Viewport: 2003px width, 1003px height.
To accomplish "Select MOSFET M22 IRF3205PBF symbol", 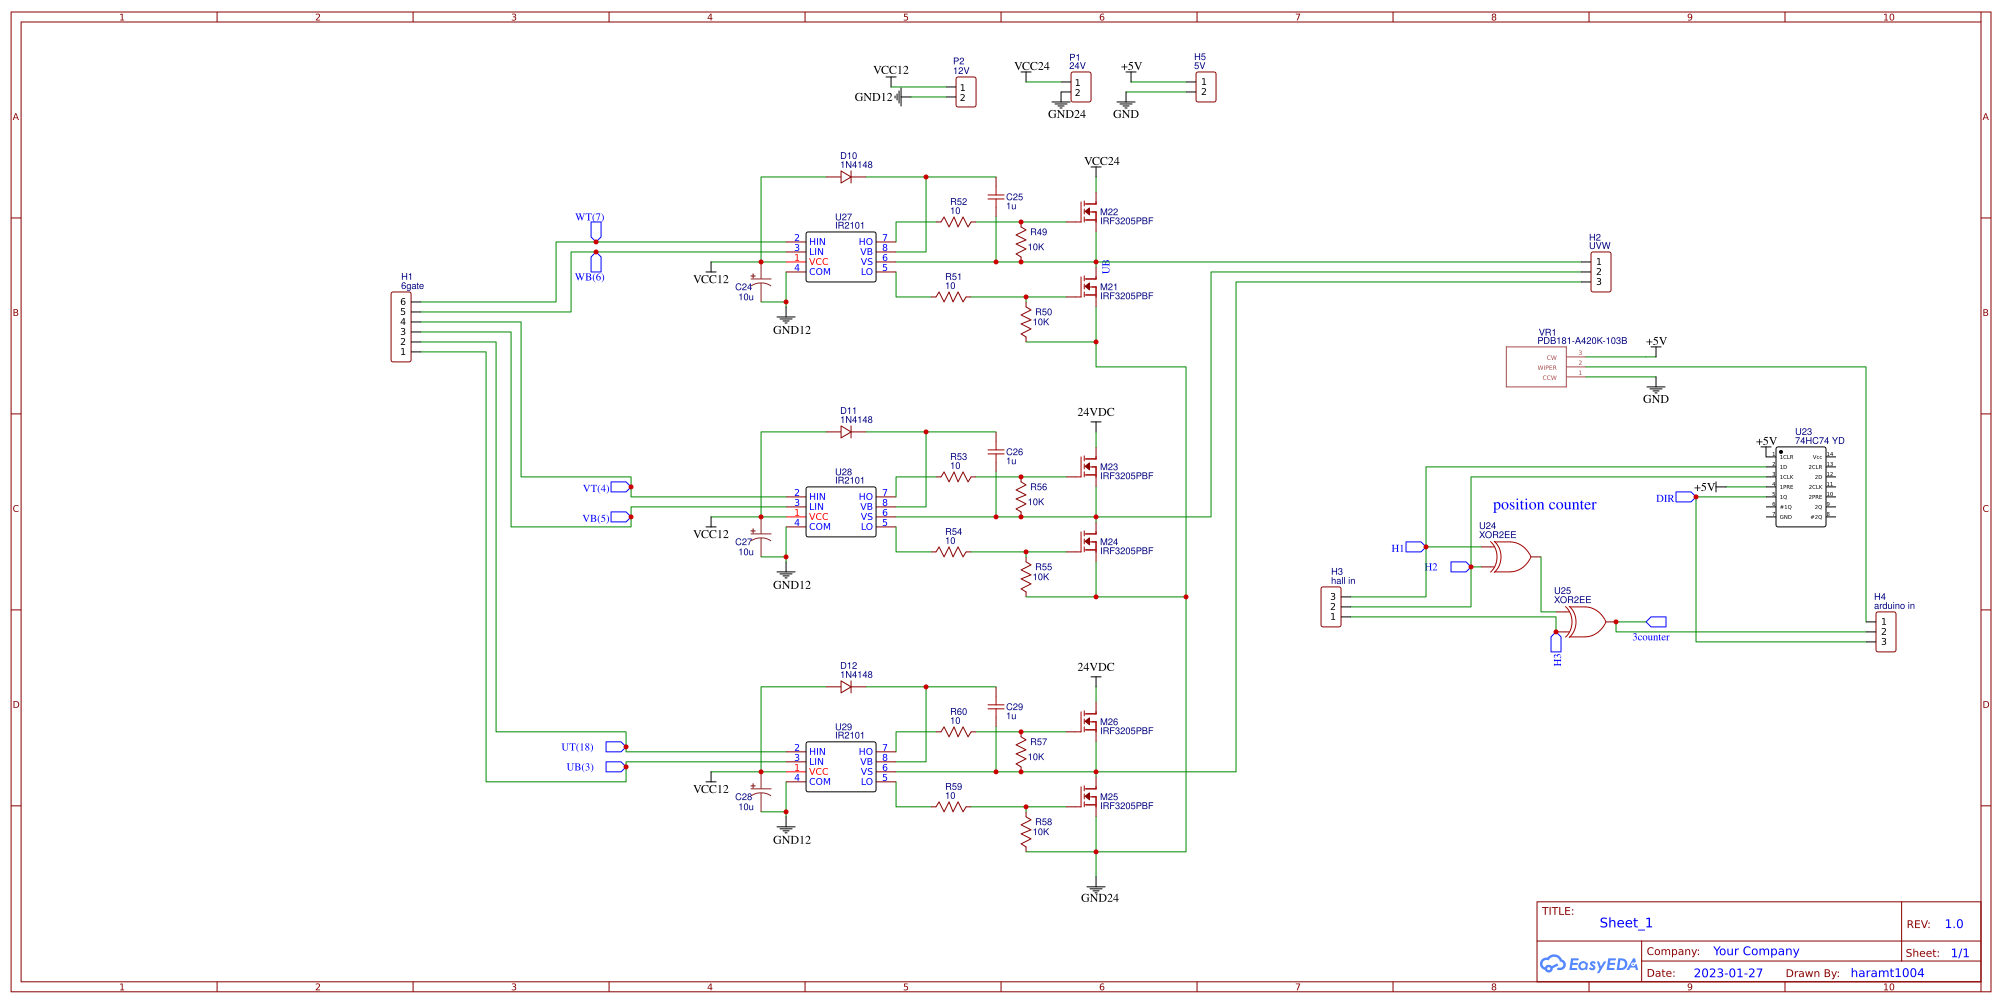I will pyautogui.click(x=1090, y=213).
